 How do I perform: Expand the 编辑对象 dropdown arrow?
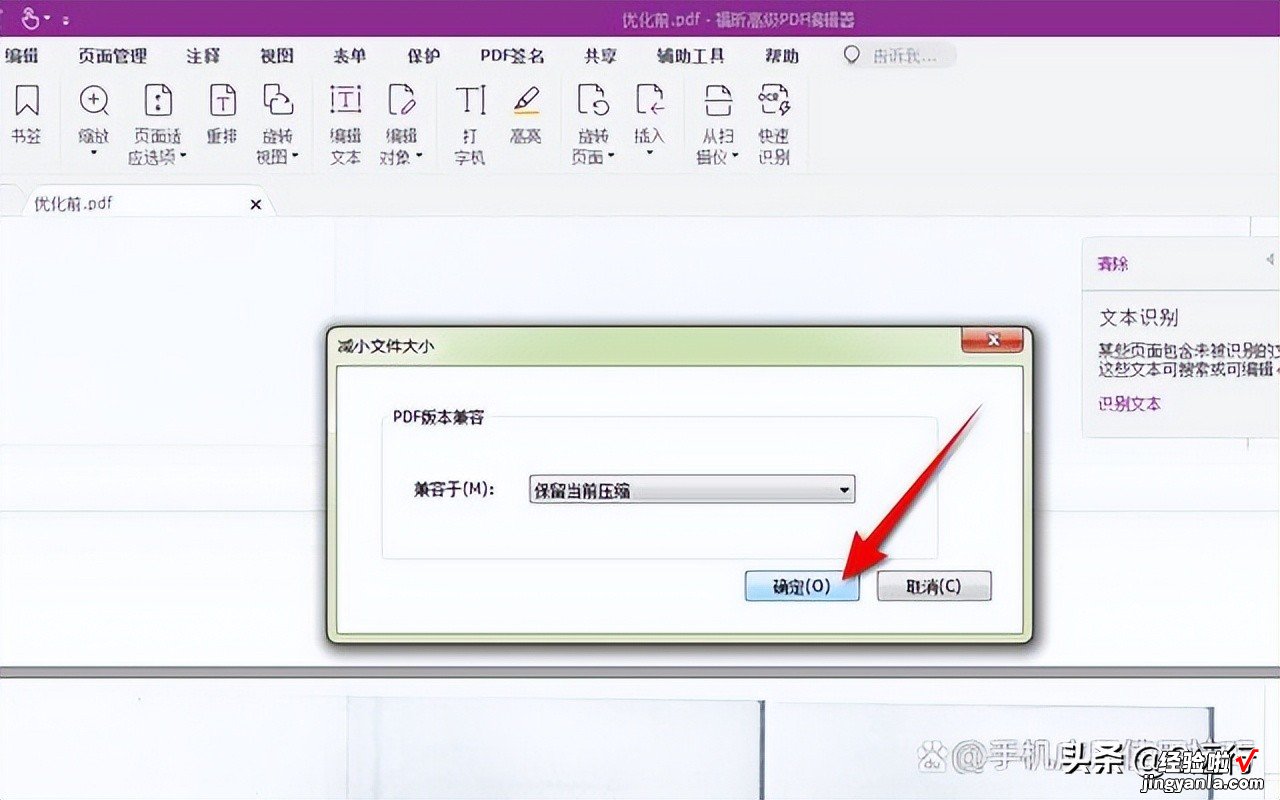pos(419,156)
